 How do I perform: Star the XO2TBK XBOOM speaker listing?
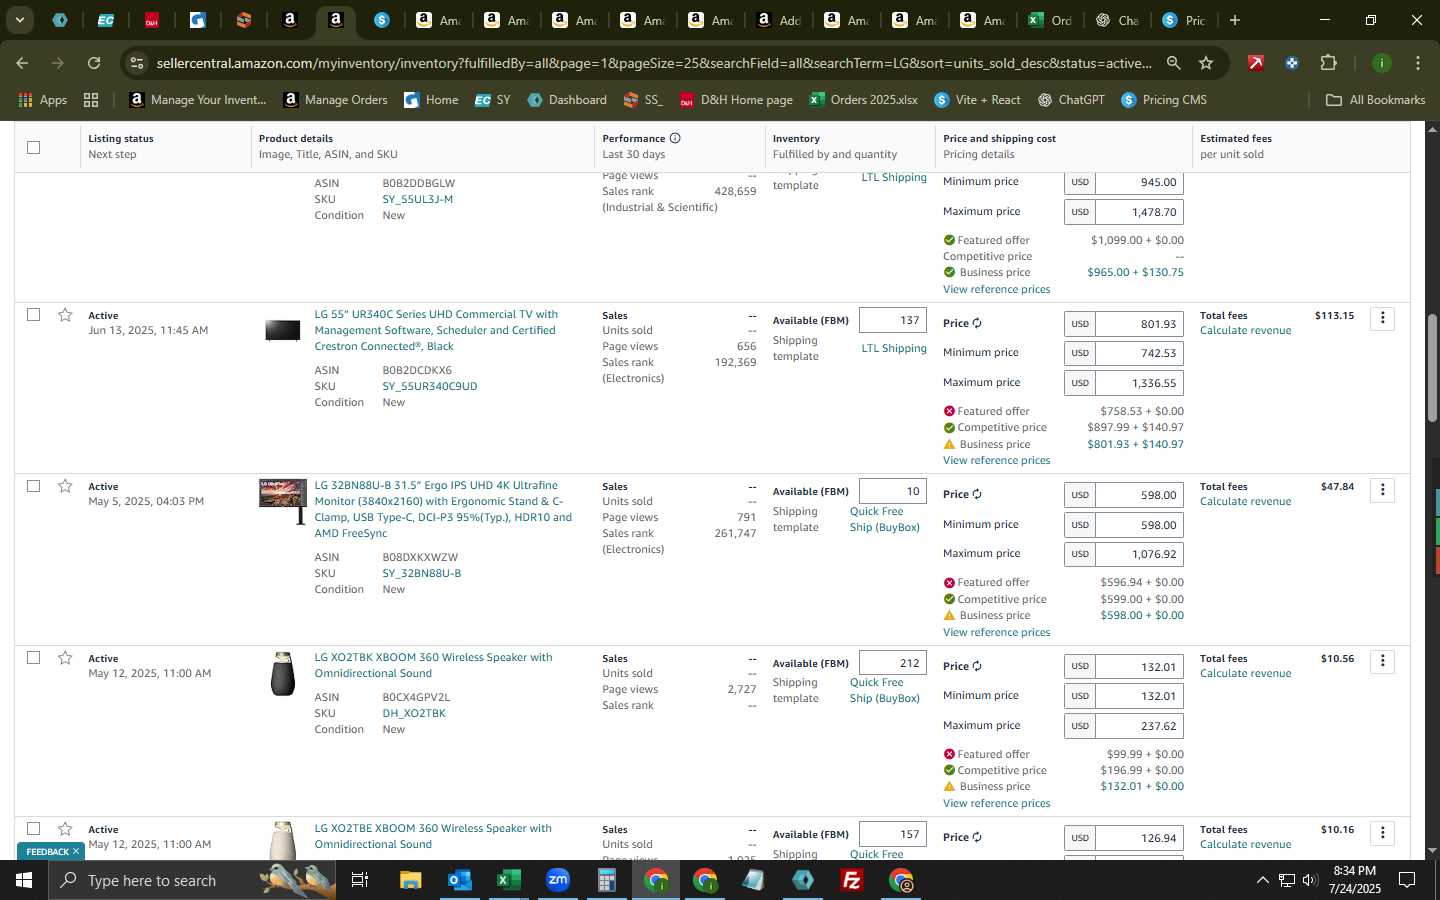coord(65,658)
